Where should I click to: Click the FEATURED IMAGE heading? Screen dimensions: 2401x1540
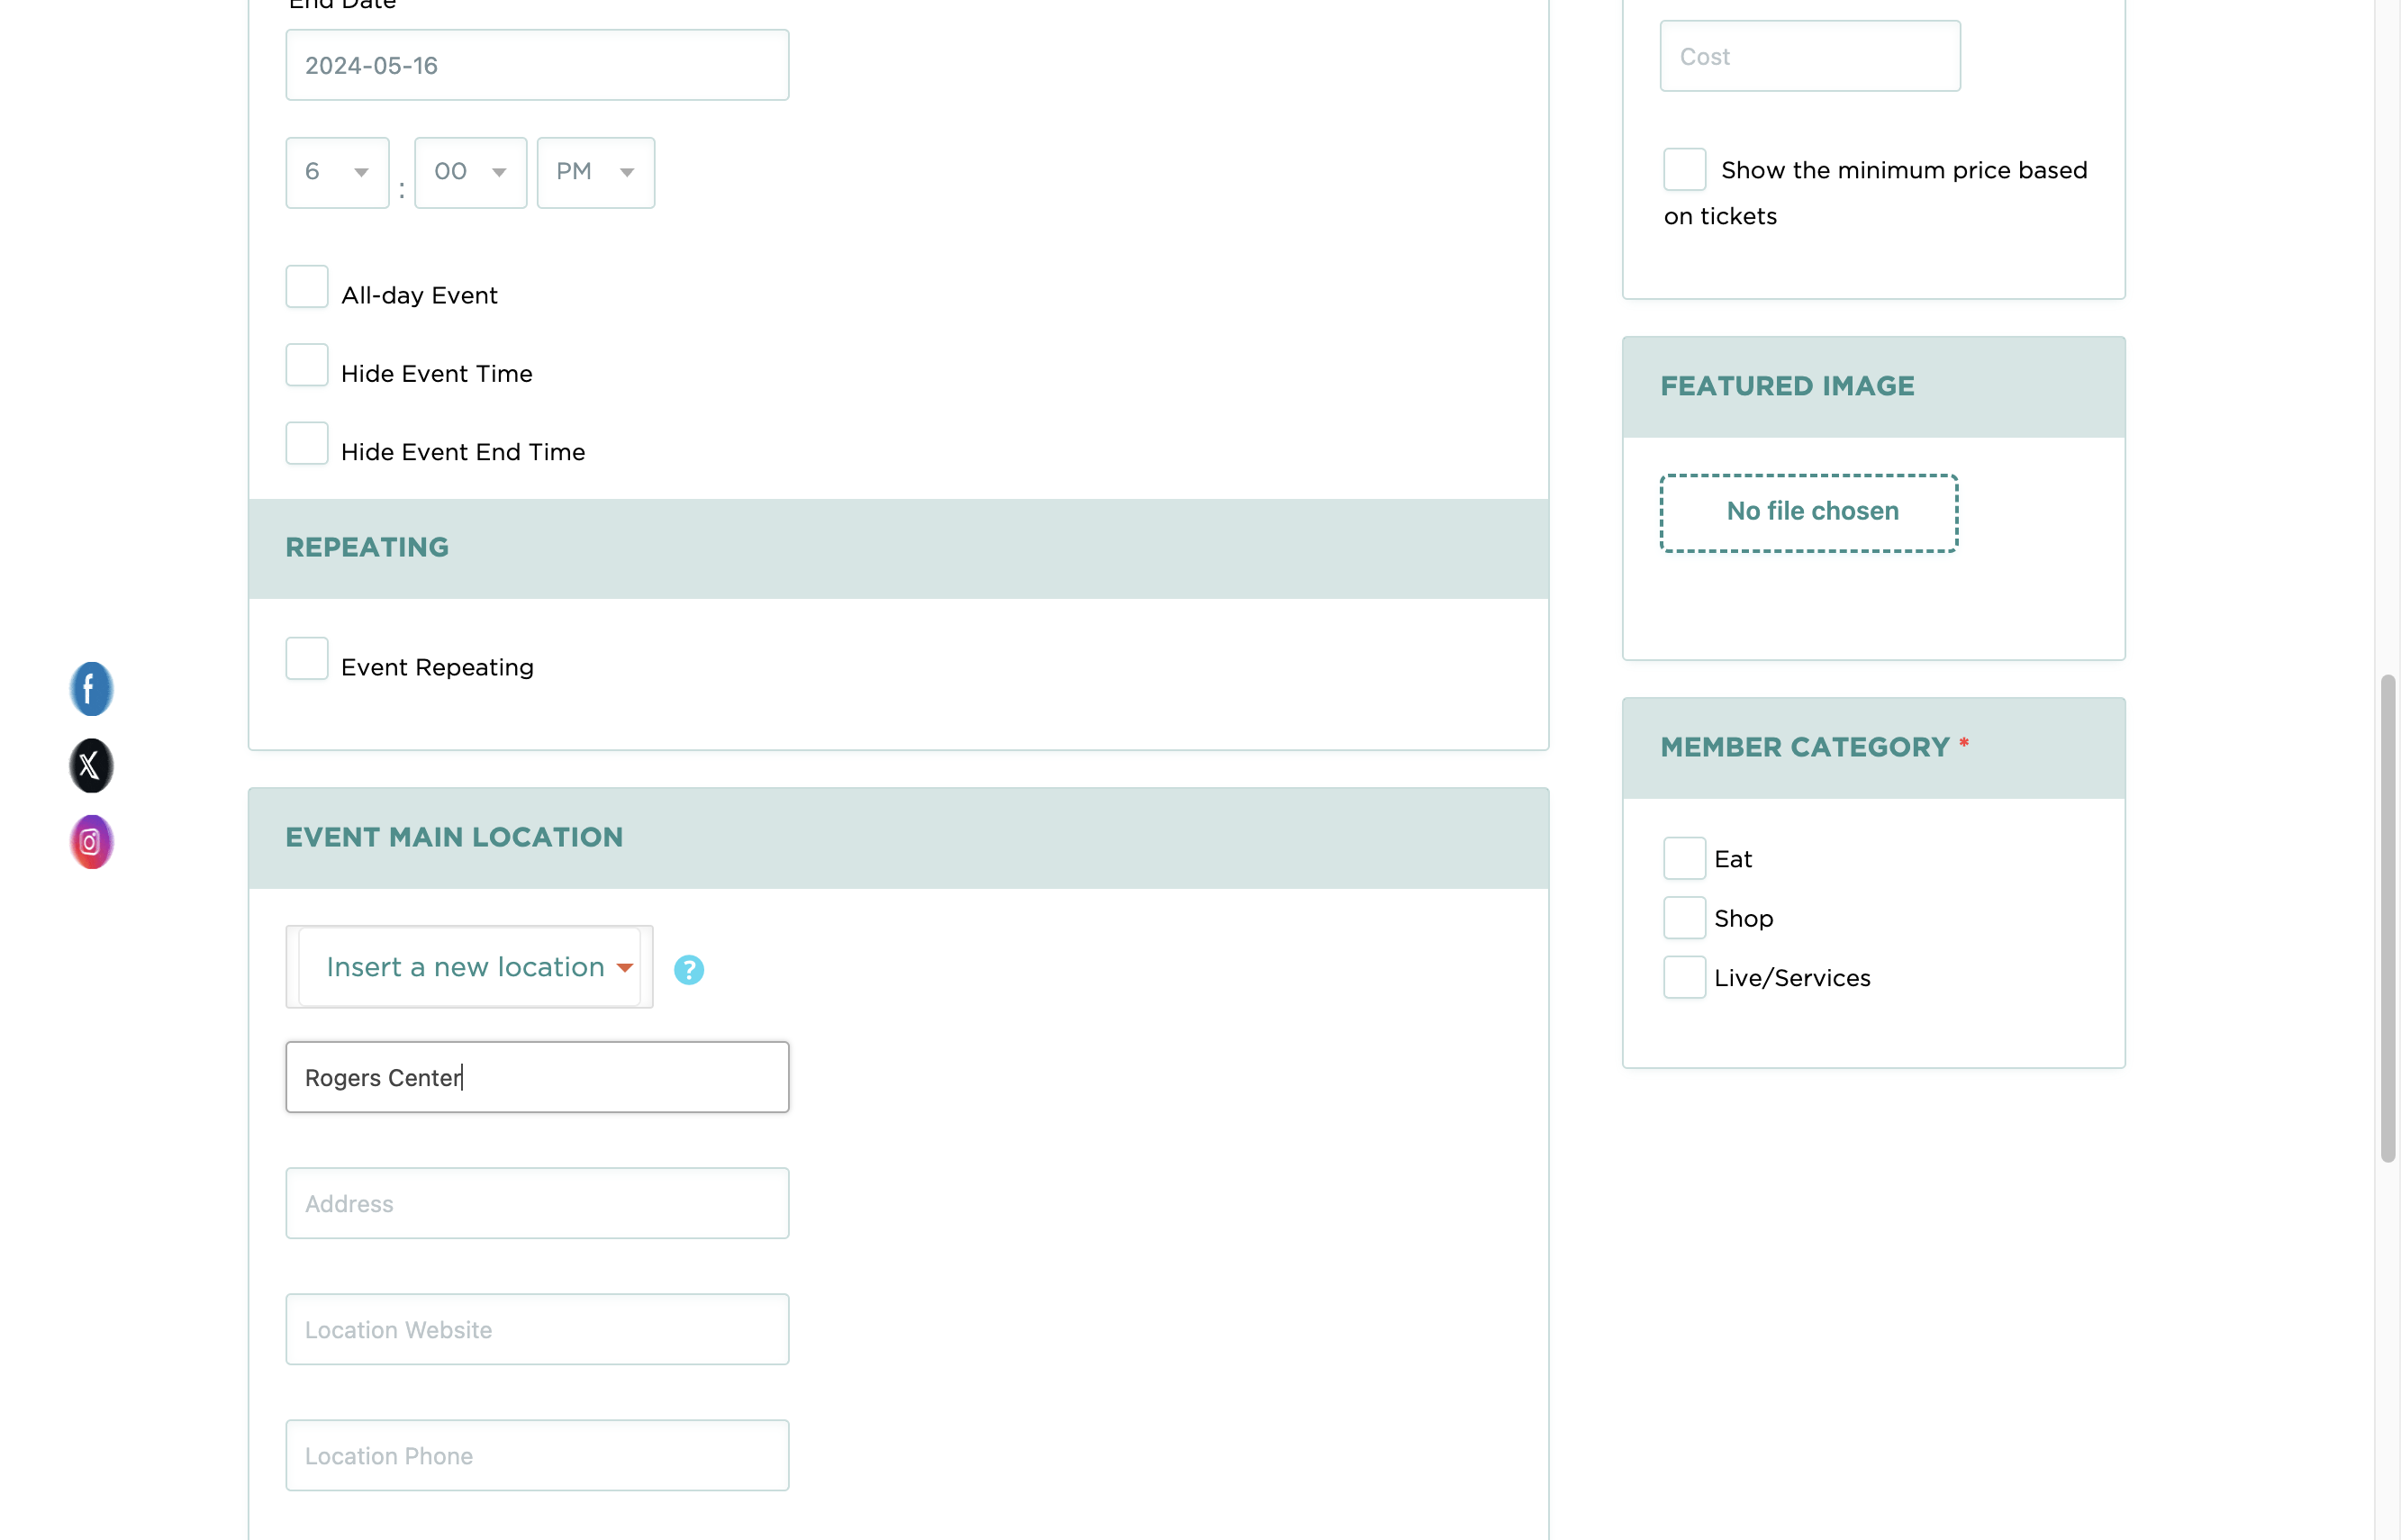tap(1788, 386)
